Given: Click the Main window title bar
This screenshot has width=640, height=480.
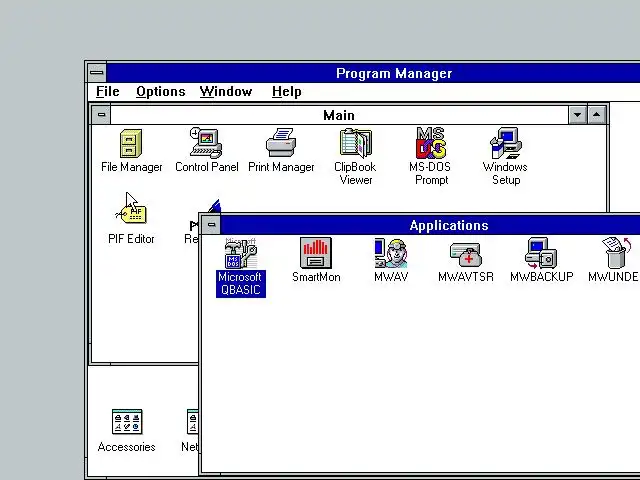Looking at the screenshot, I should point(339,115).
